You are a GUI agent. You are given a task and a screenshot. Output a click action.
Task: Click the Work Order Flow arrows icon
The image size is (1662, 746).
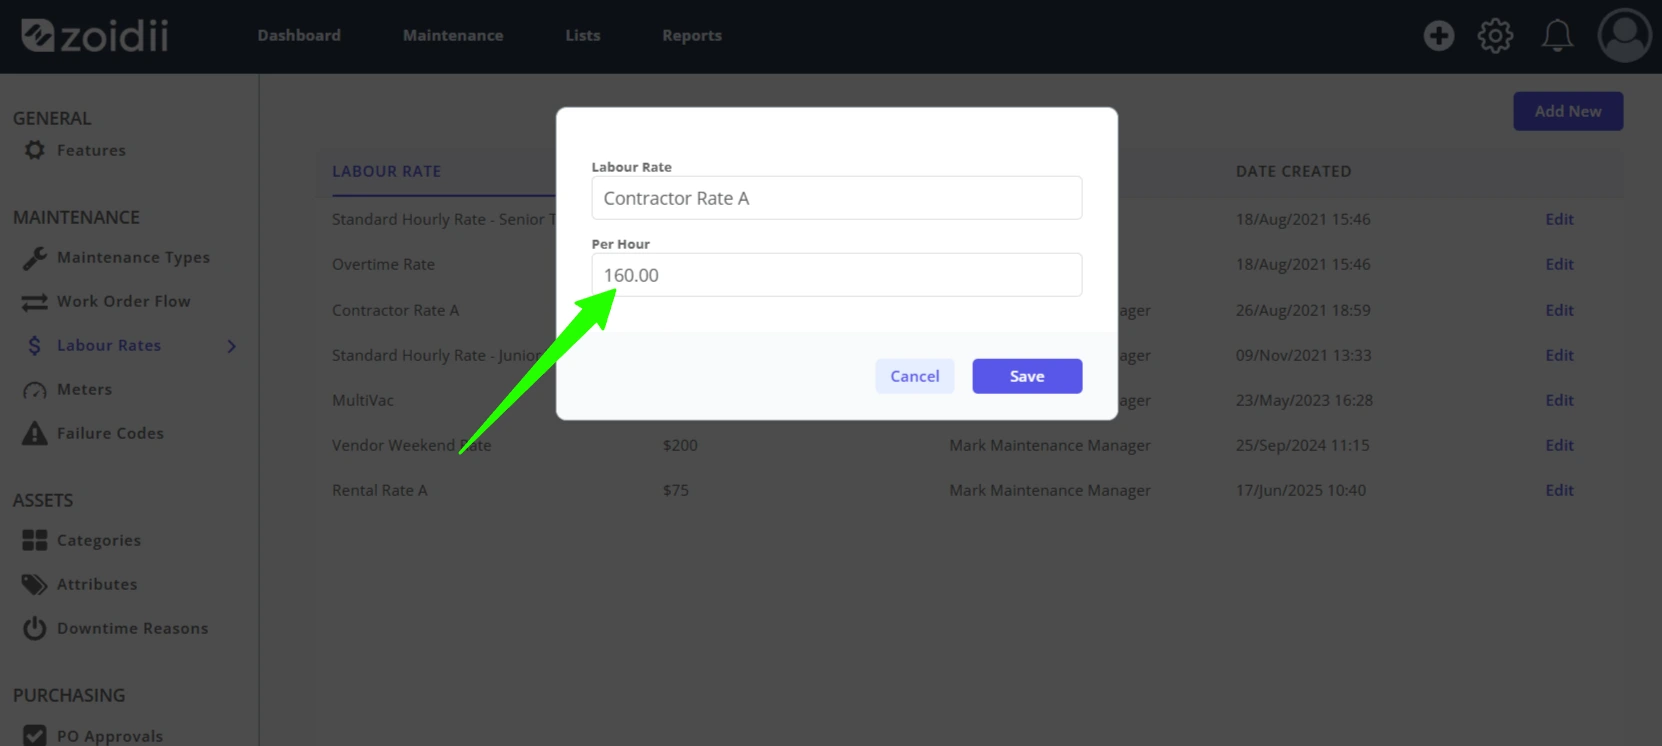(x=35, y=302)
